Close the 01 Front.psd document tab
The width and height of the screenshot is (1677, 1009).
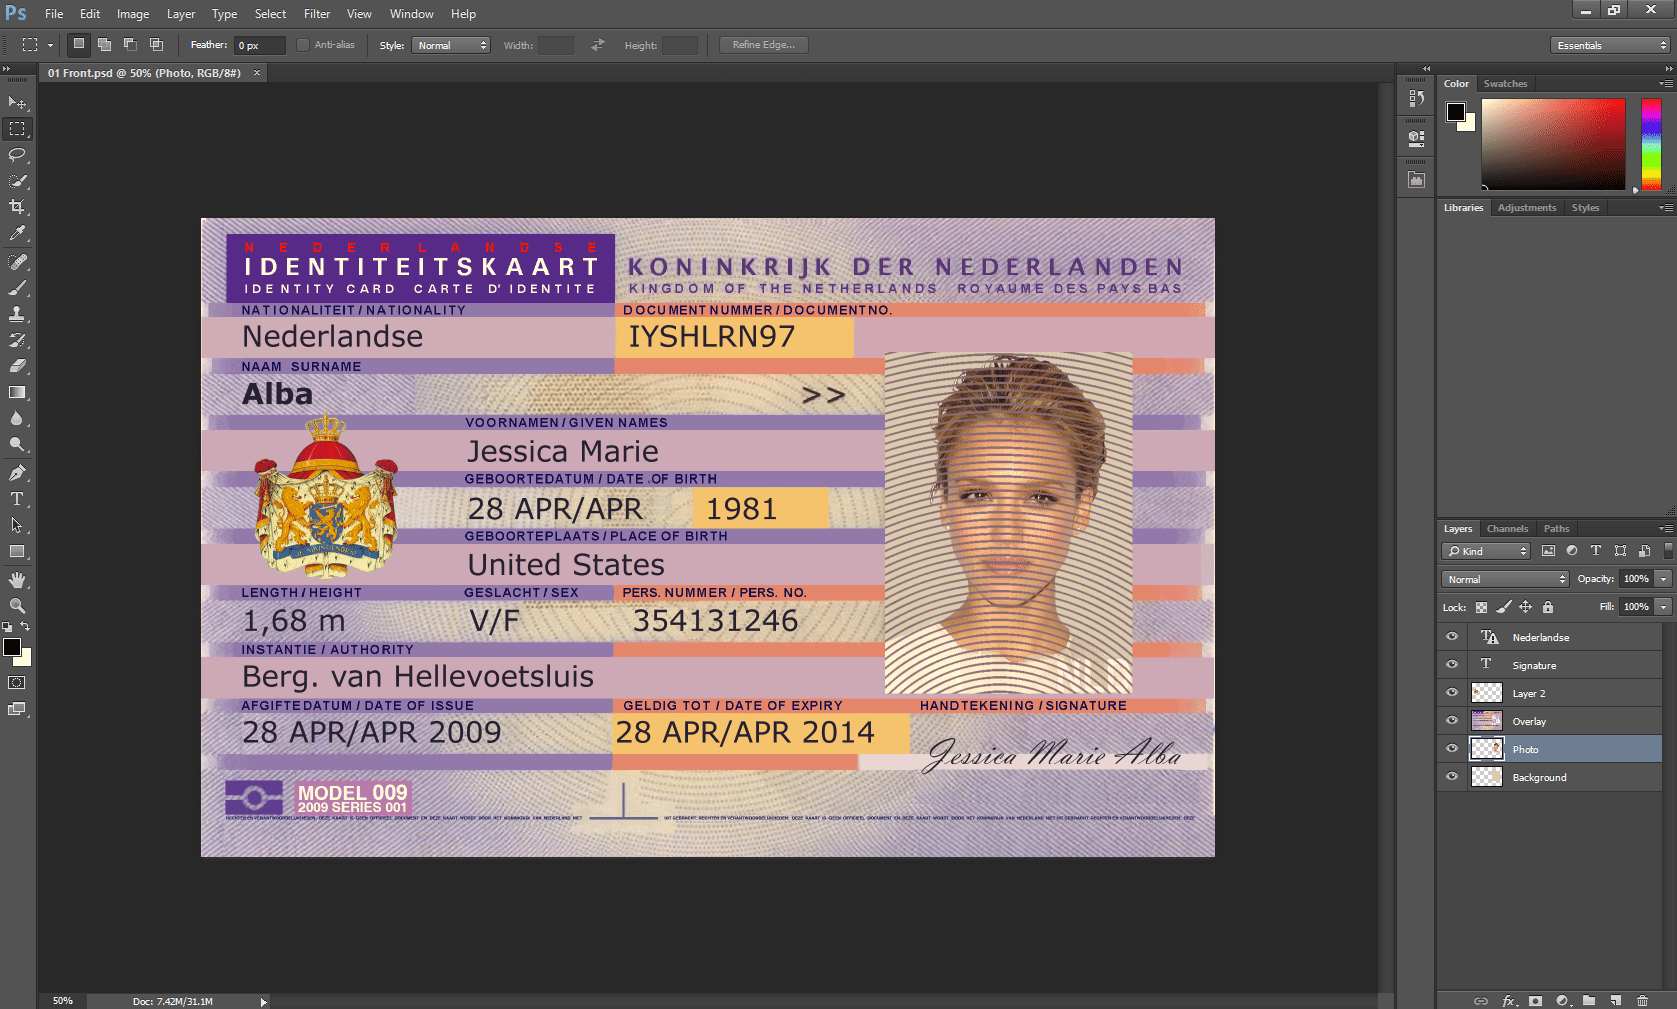[257, 73]
